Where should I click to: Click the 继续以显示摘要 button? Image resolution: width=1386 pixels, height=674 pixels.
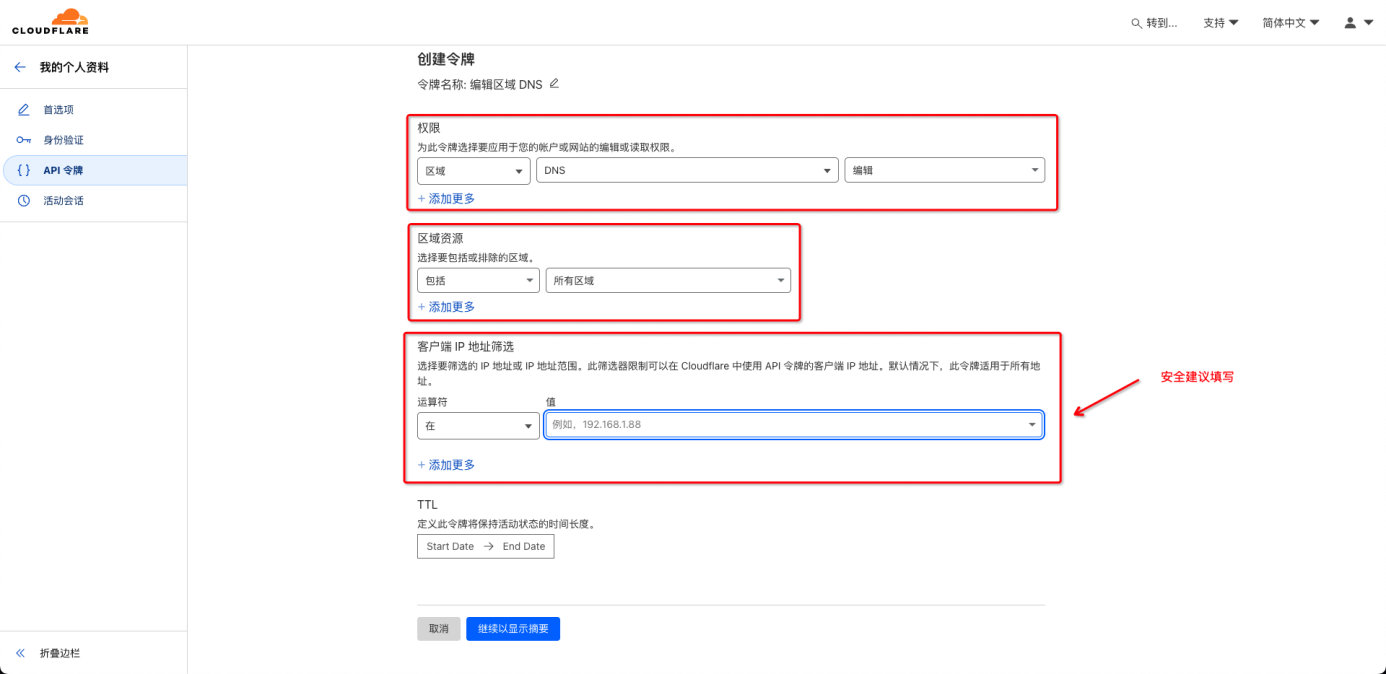[512, 628]
